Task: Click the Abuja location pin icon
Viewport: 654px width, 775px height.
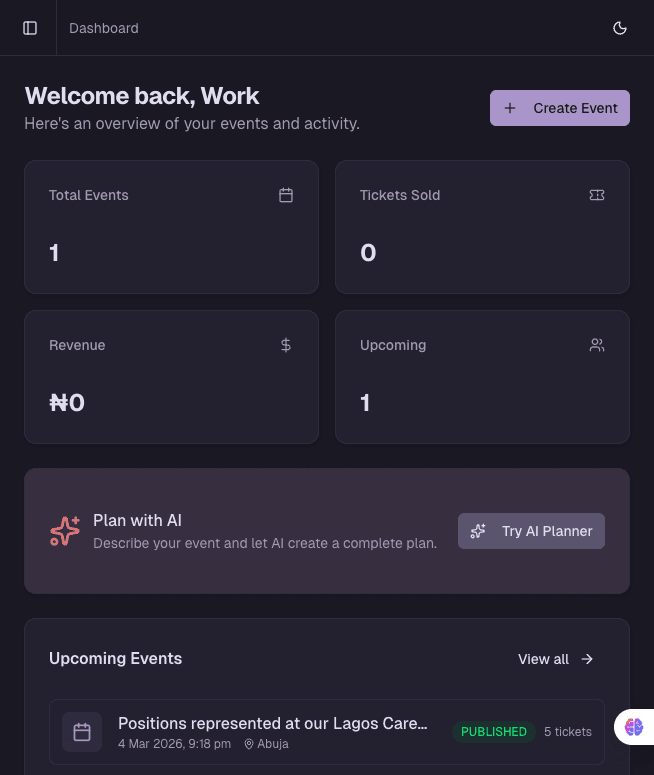Action: pos(250,744)
